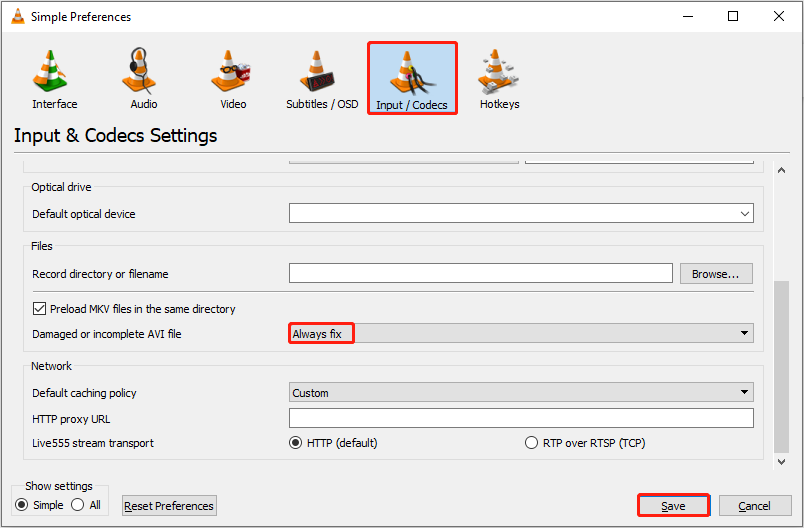The image size is (804, 528).
Task: Click the Record directory or filename label
Action: coord(100,274)
